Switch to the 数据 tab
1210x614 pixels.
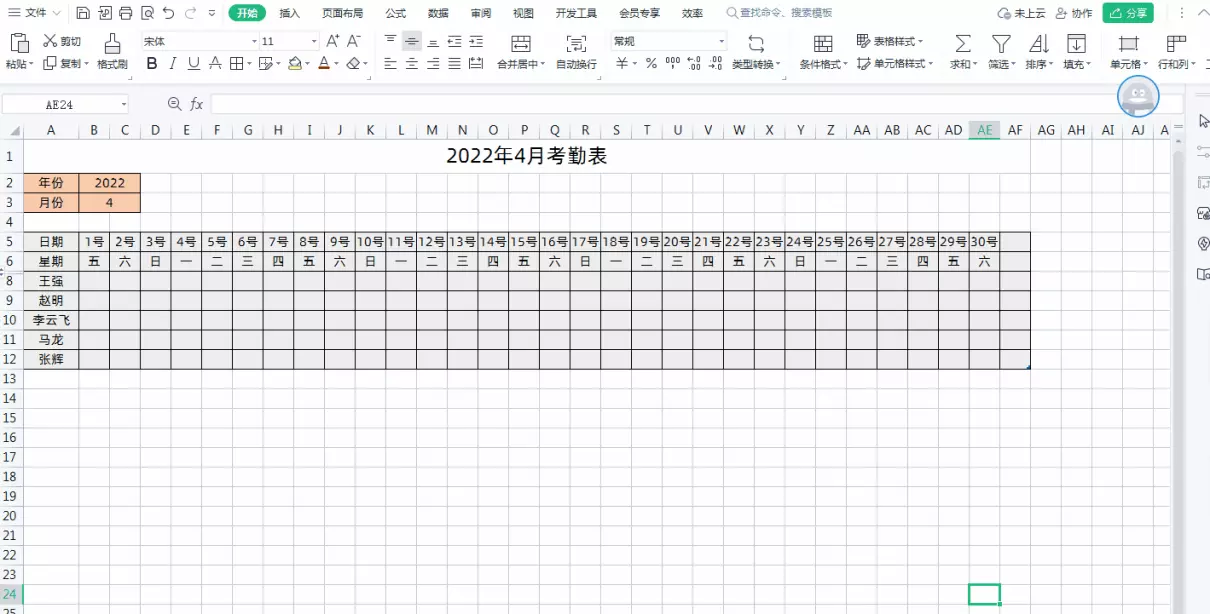(438, 13)
